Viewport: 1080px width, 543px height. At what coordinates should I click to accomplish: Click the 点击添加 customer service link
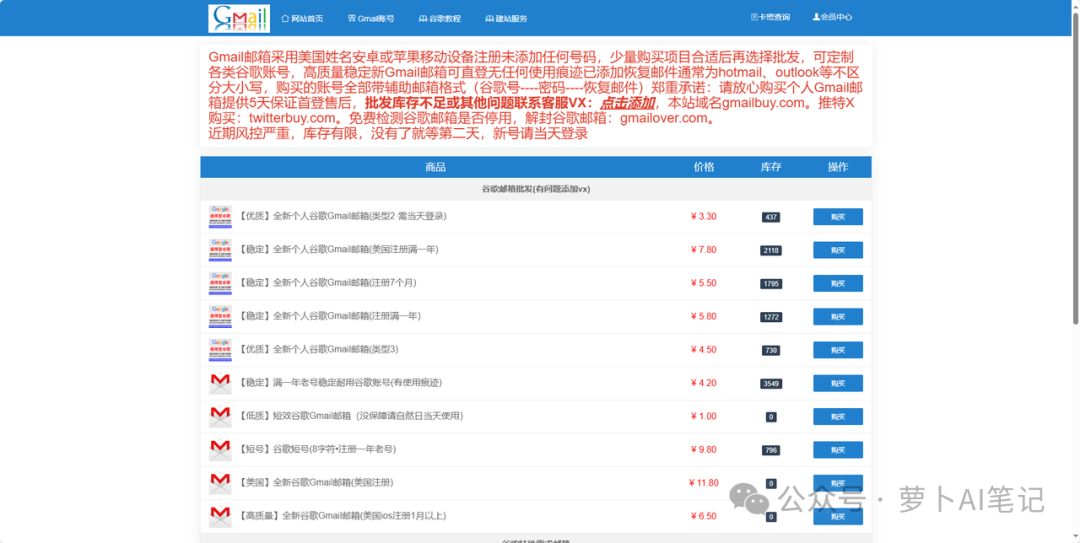pos(627,103)
